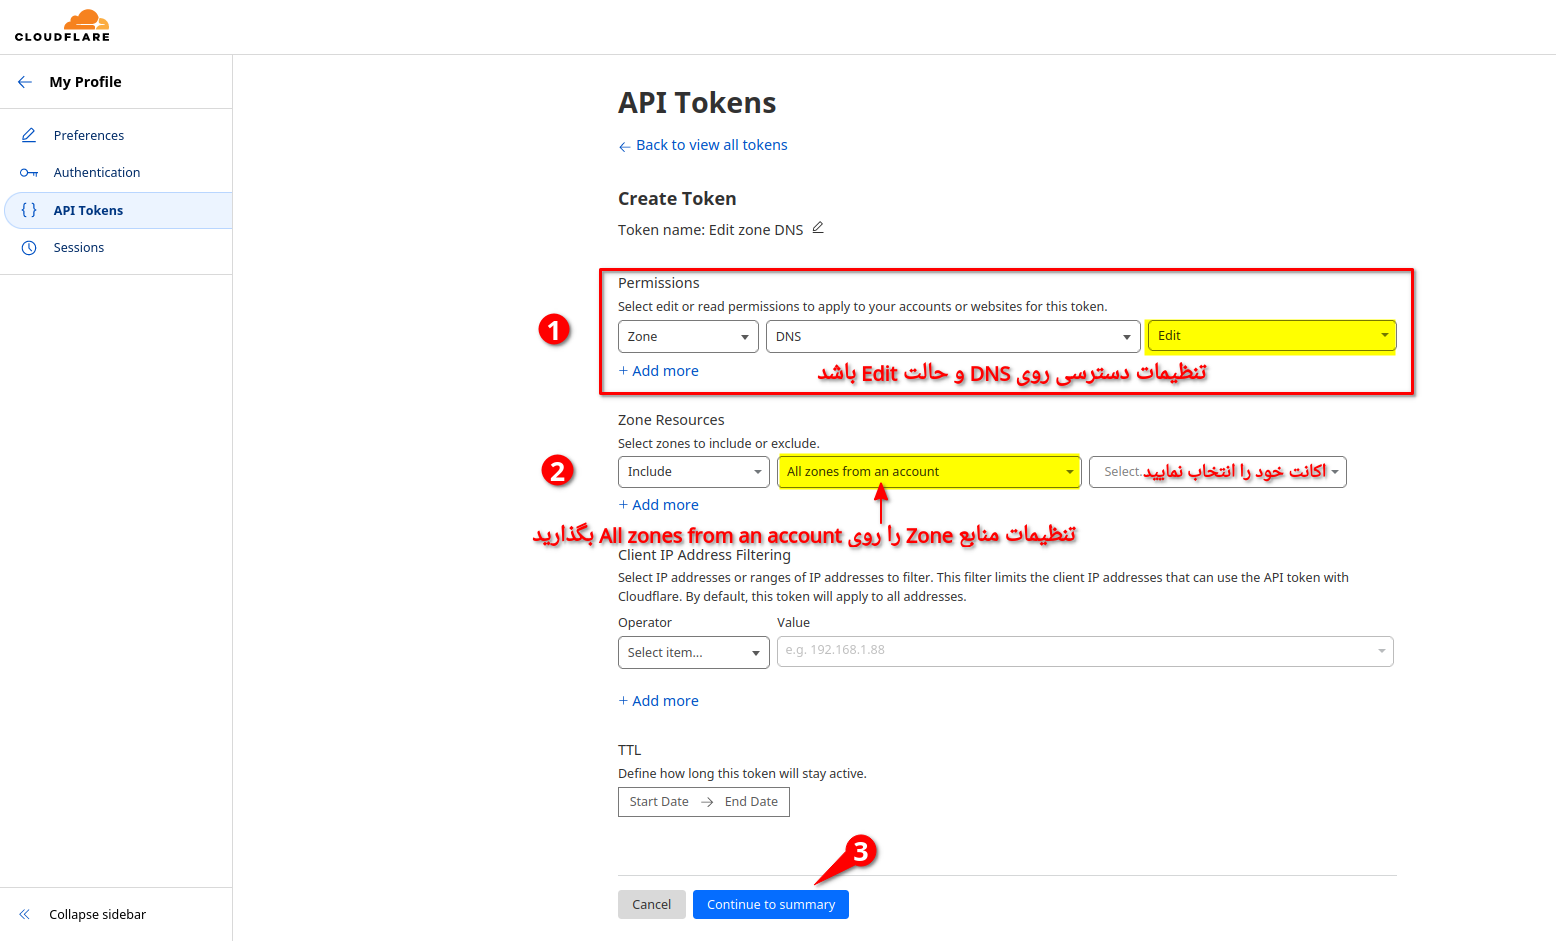Viewport: 1556px width, 941px height.
Task: Open Preferences in the sidebar
Action: [x=89, y=135]
